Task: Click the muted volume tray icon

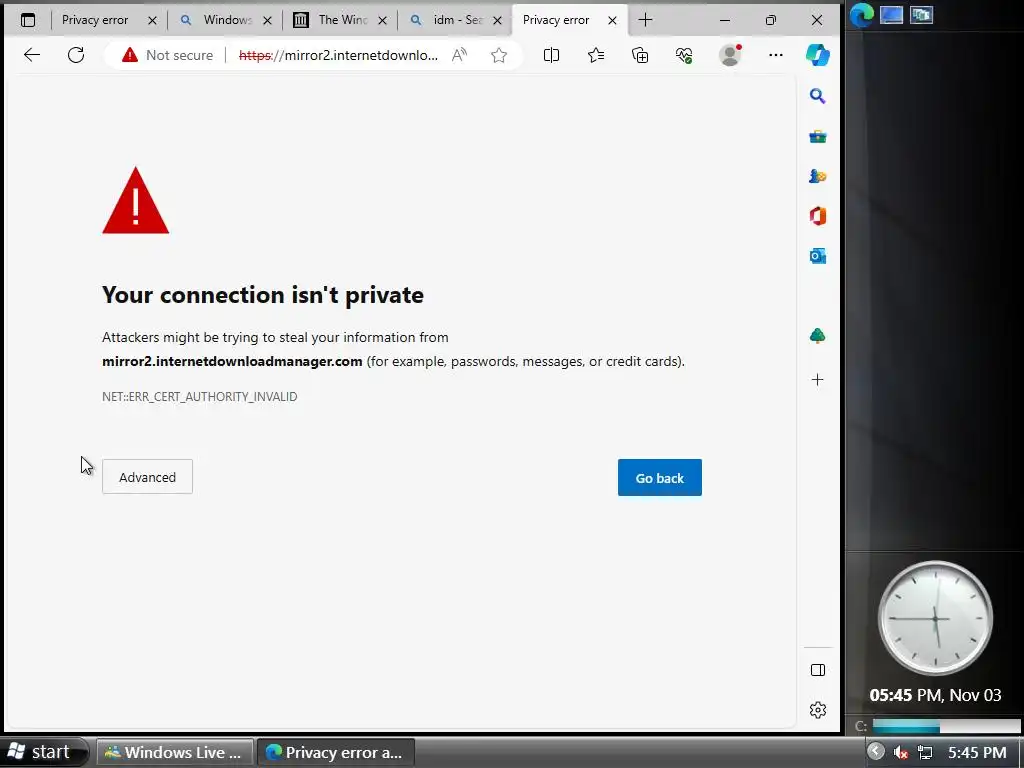Action: 901,752
